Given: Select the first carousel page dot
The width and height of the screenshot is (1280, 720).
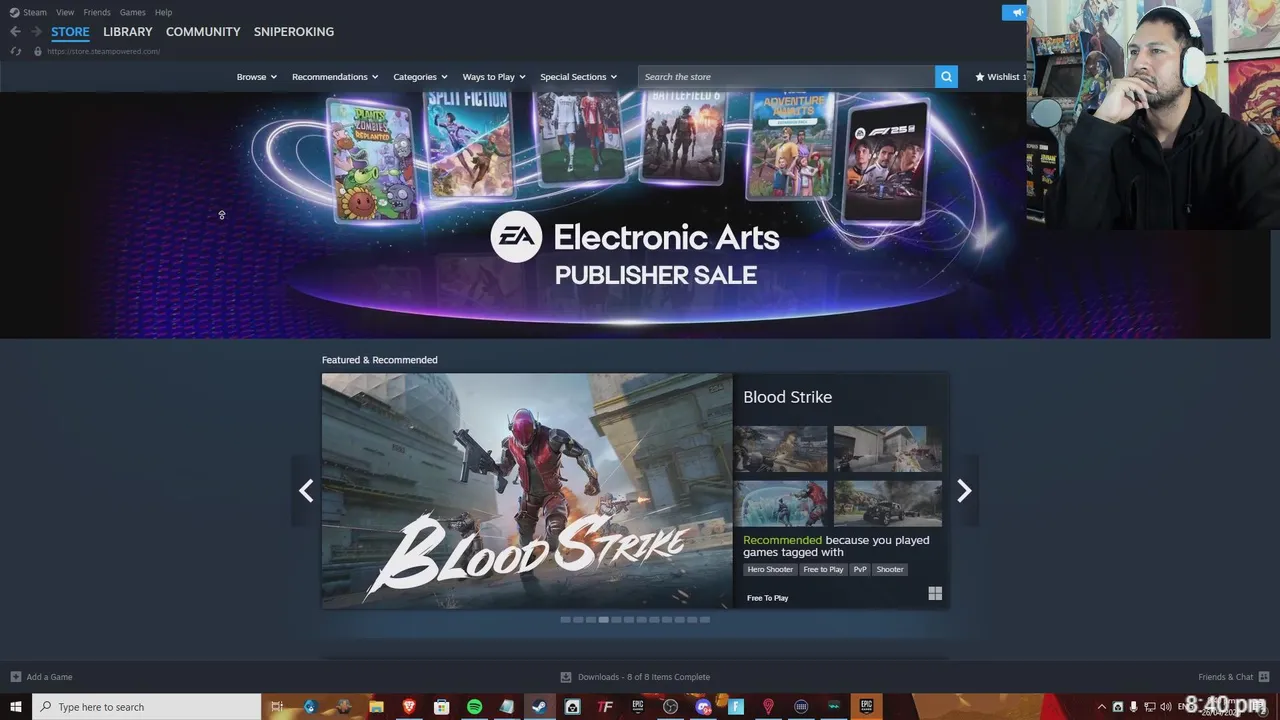Looking at the screenshot, I should [x=565, y=620].
